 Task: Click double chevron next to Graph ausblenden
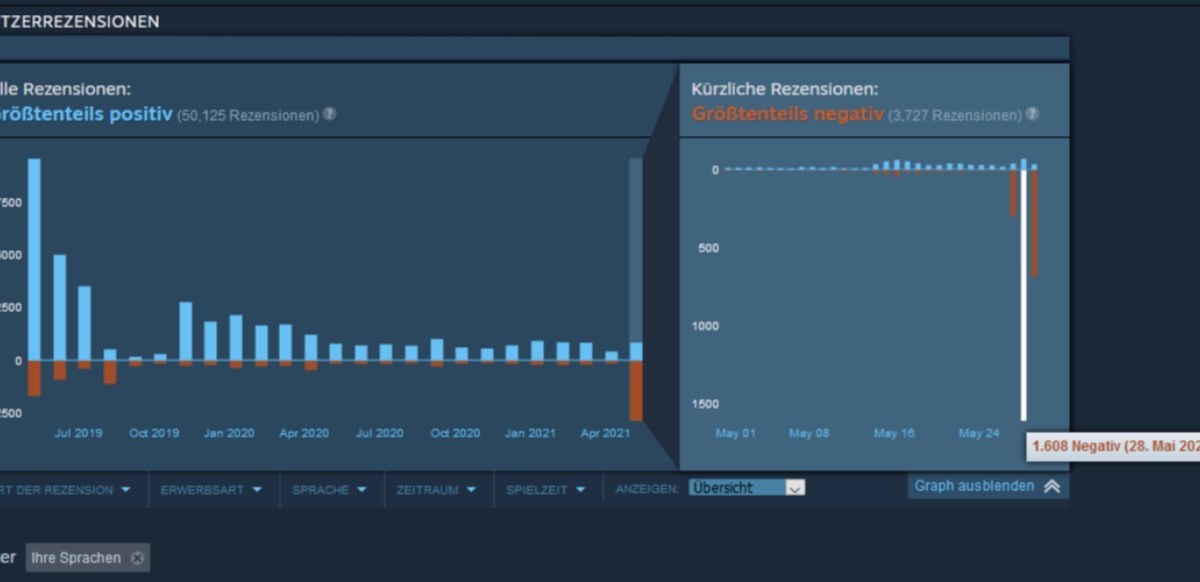pyautogui.click(x=1051, y=487)
